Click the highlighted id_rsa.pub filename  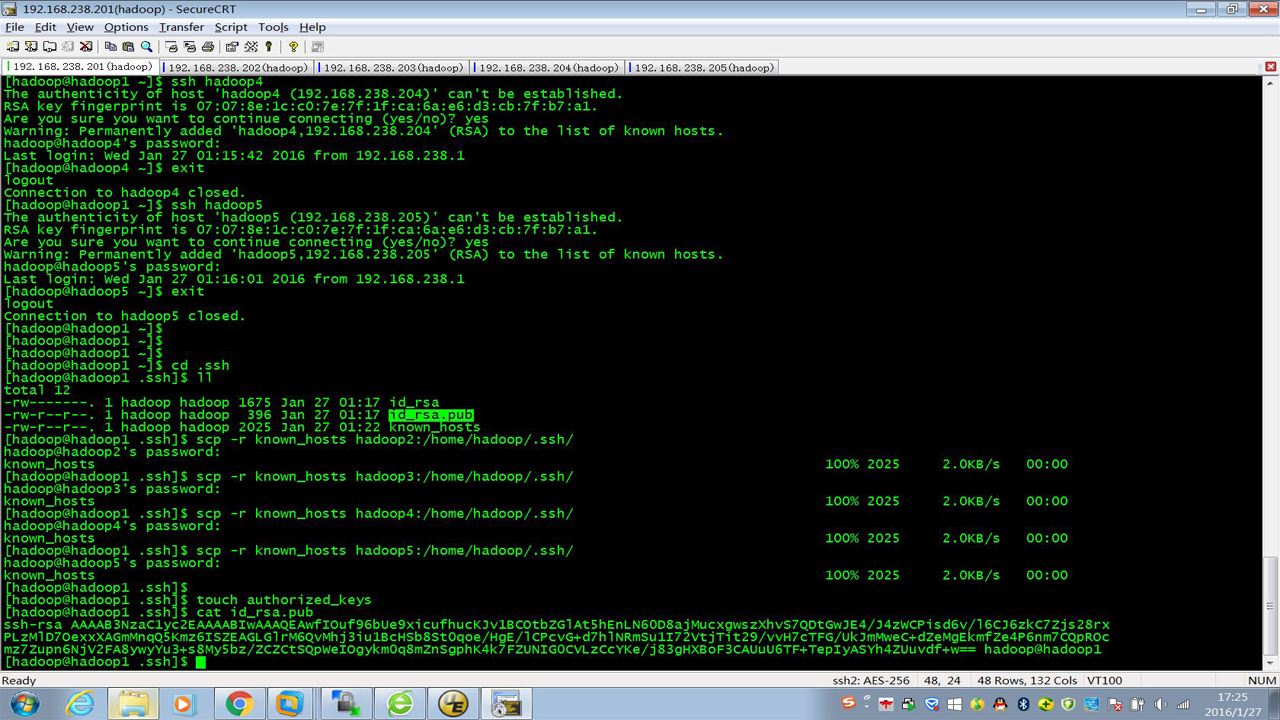(431, 415)
